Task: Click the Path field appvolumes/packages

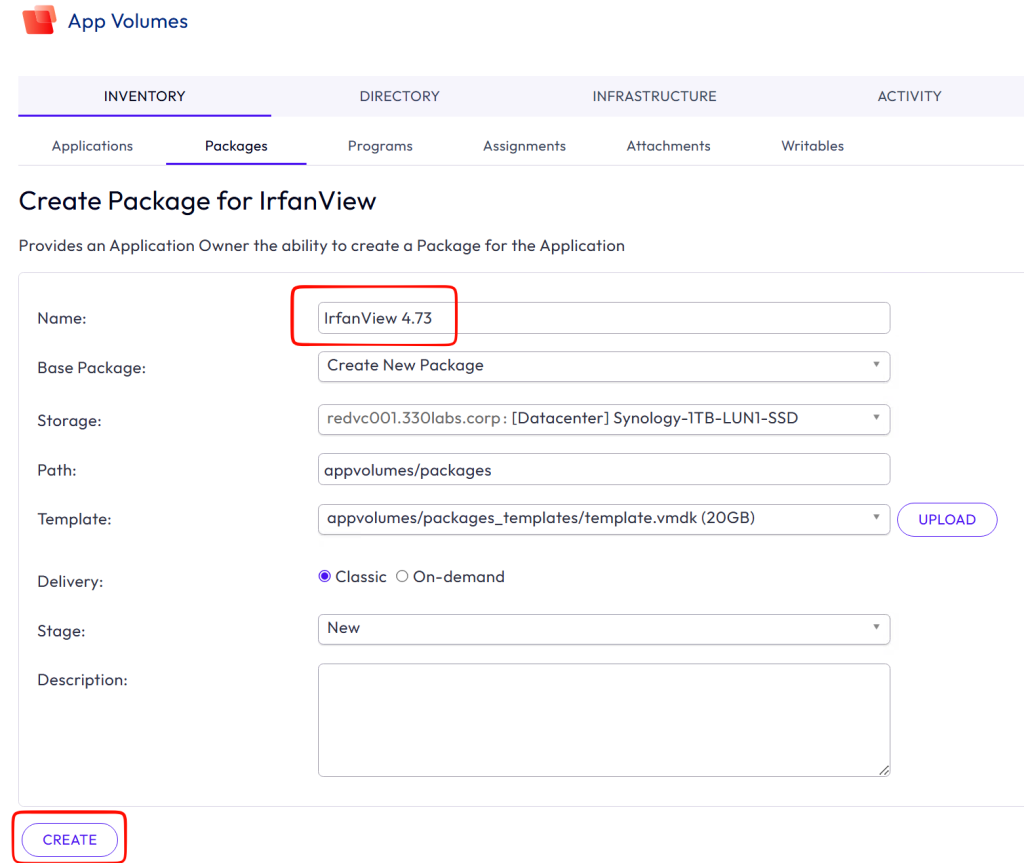Action: tap(603, 470)
